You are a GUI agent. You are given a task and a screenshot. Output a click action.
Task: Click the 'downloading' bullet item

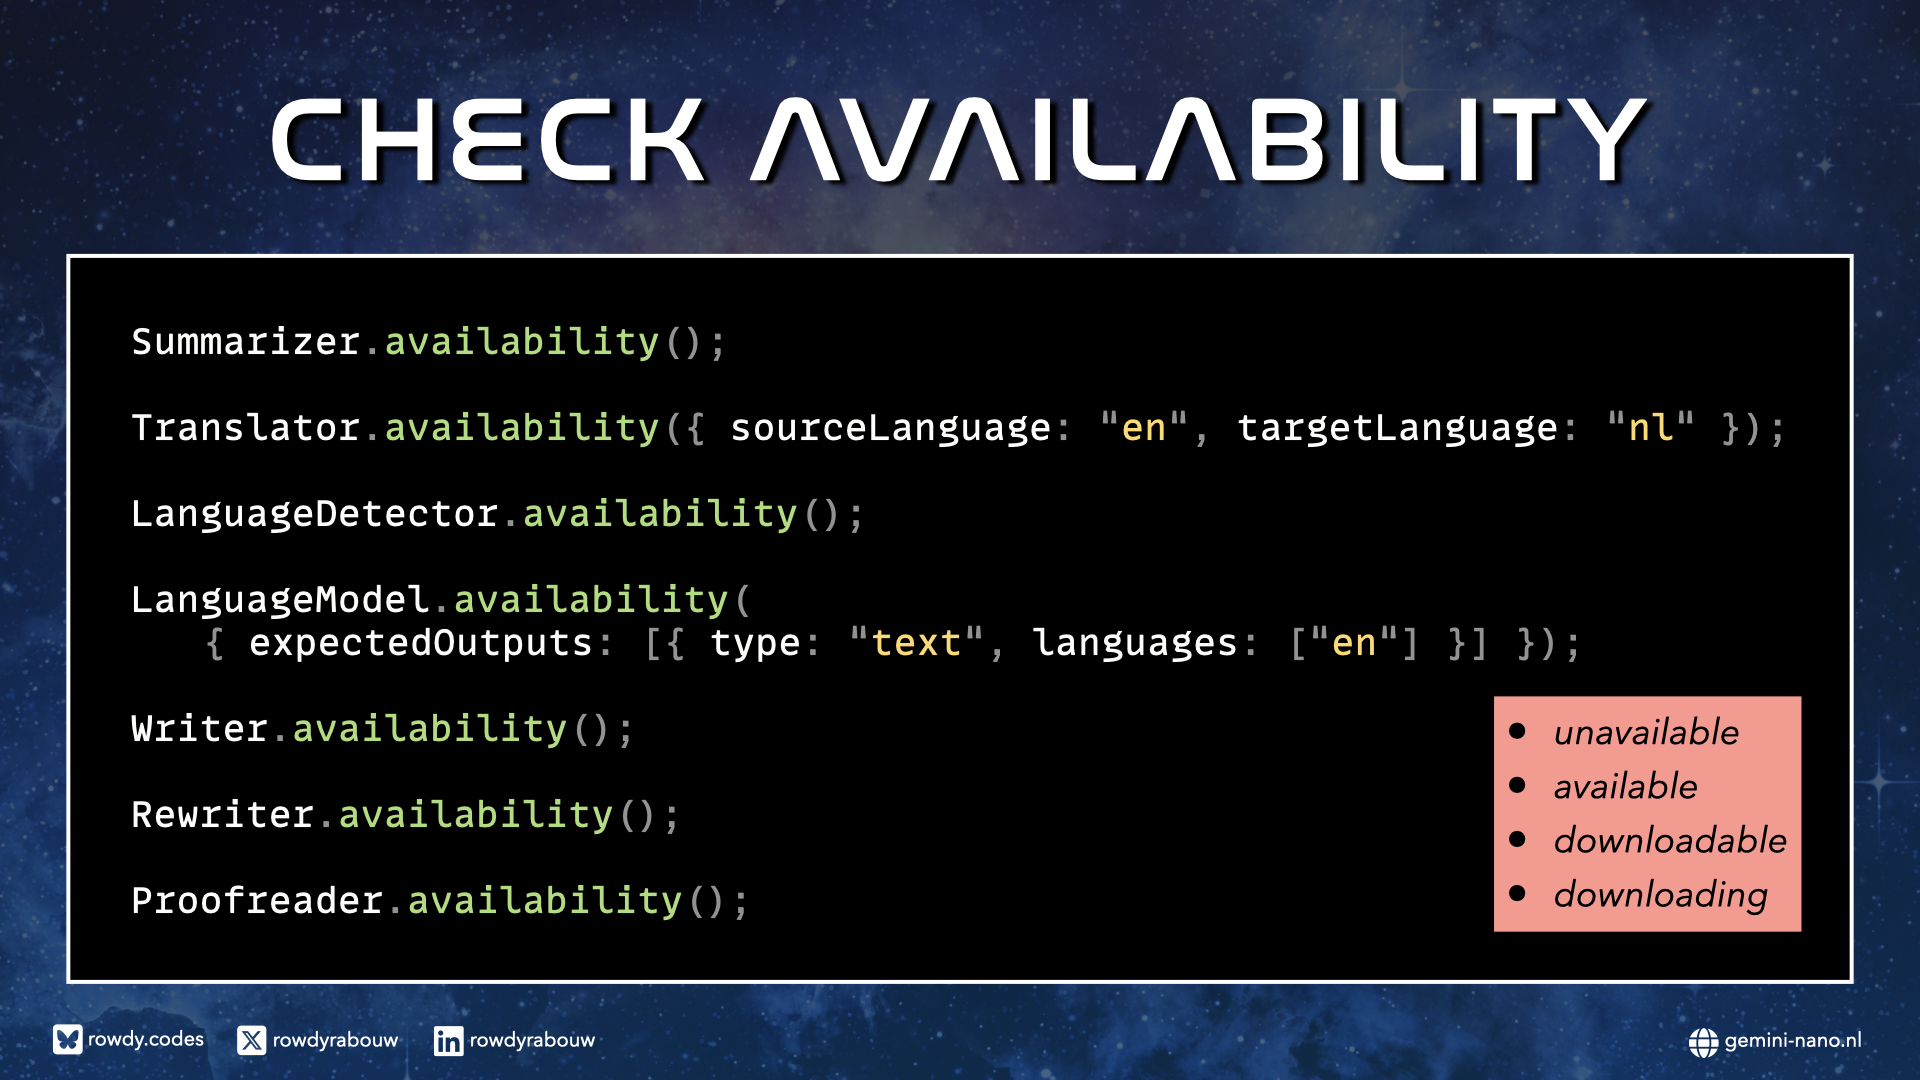point(1660,894)
